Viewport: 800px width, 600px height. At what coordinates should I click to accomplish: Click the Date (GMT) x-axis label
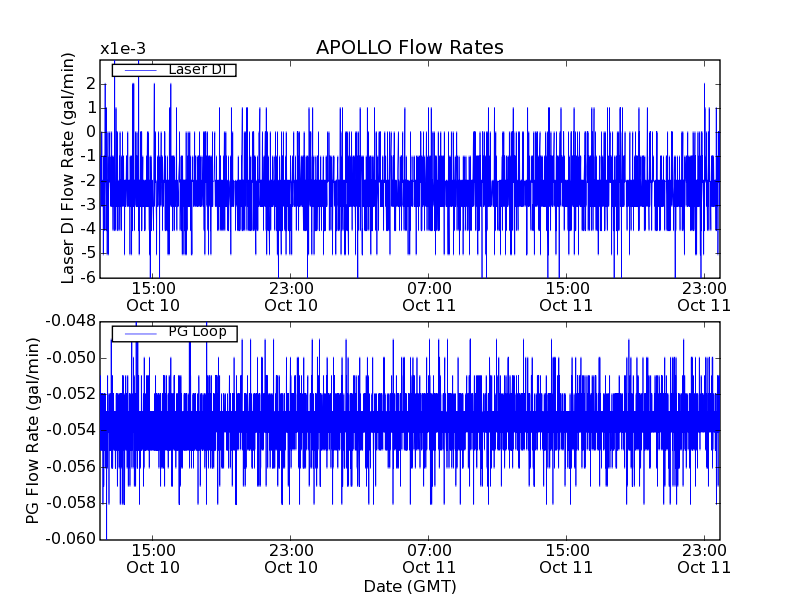point(409,586)
